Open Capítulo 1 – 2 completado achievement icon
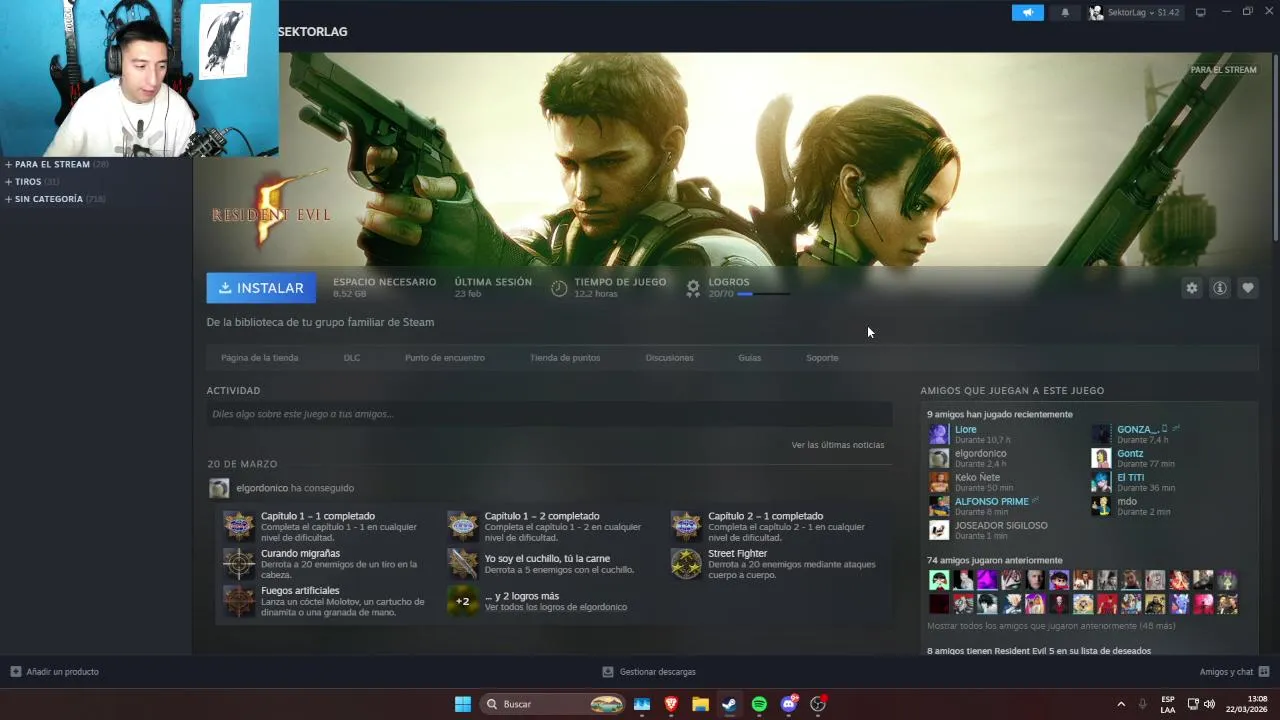 (x=463, y=526)
